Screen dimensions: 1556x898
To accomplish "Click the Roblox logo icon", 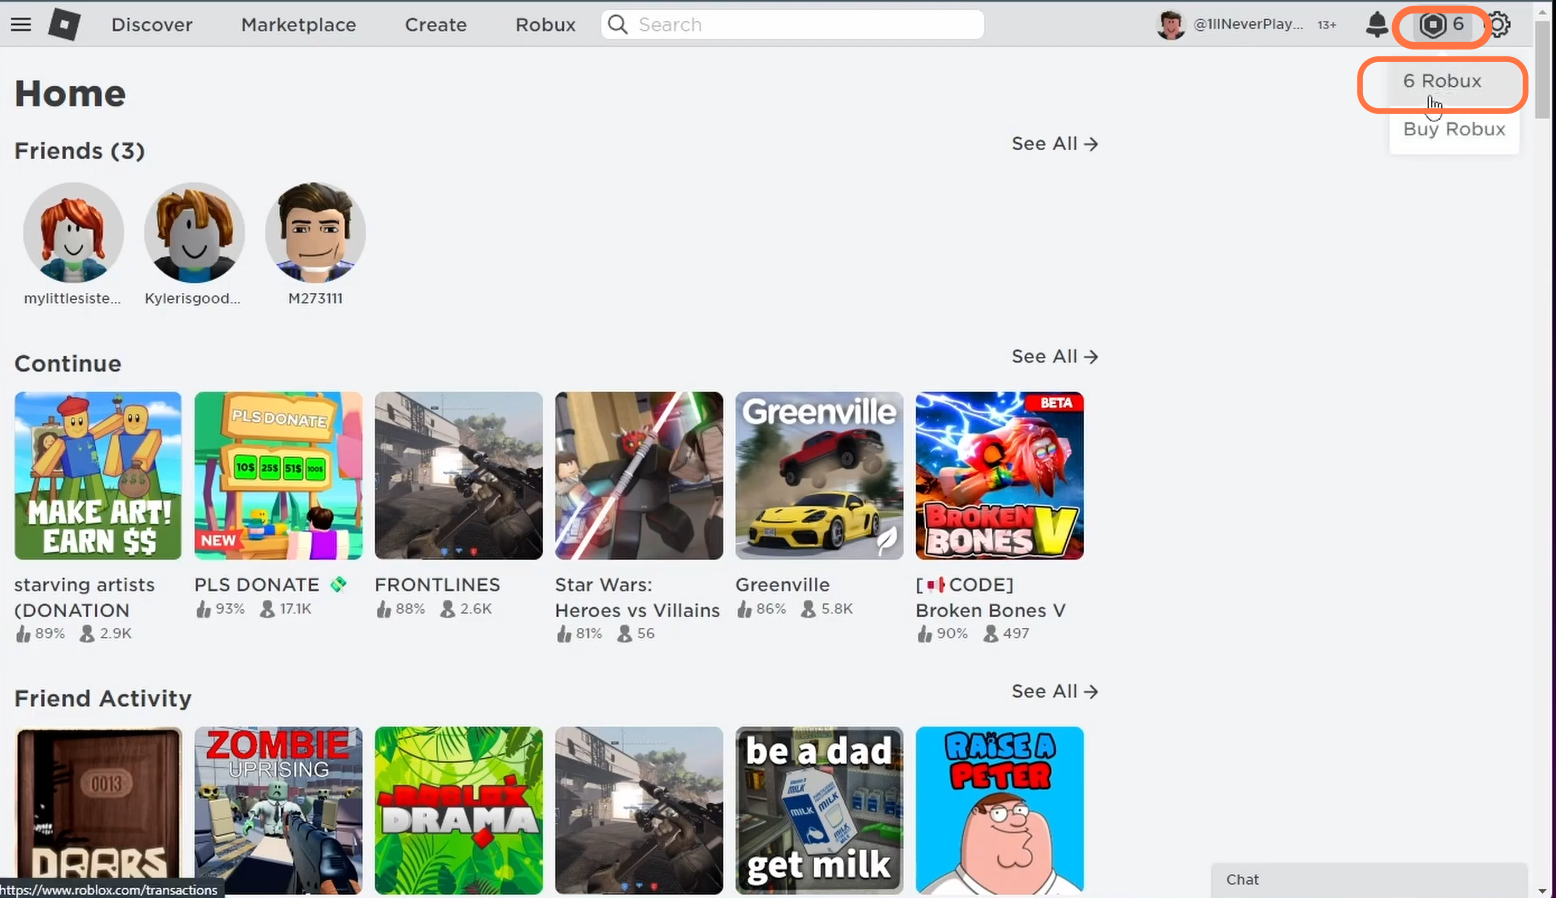I will tap(65, 24).
